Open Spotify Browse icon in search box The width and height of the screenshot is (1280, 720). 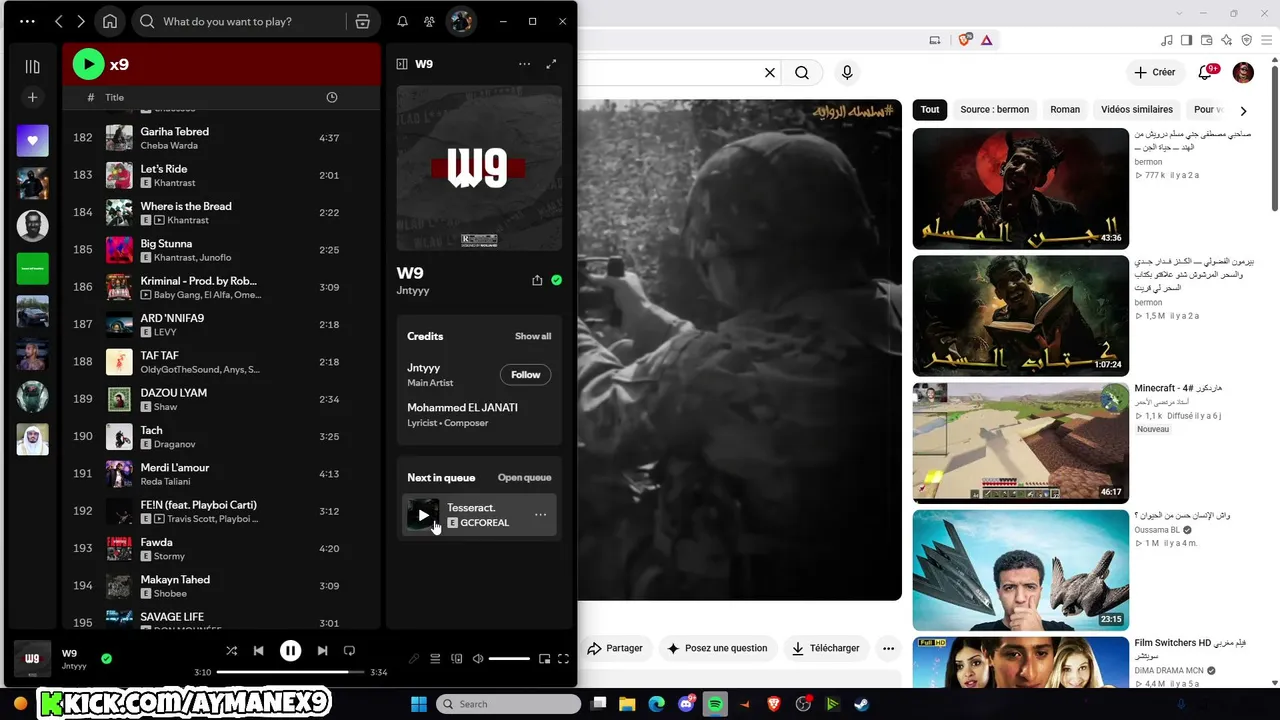point(363,21)
